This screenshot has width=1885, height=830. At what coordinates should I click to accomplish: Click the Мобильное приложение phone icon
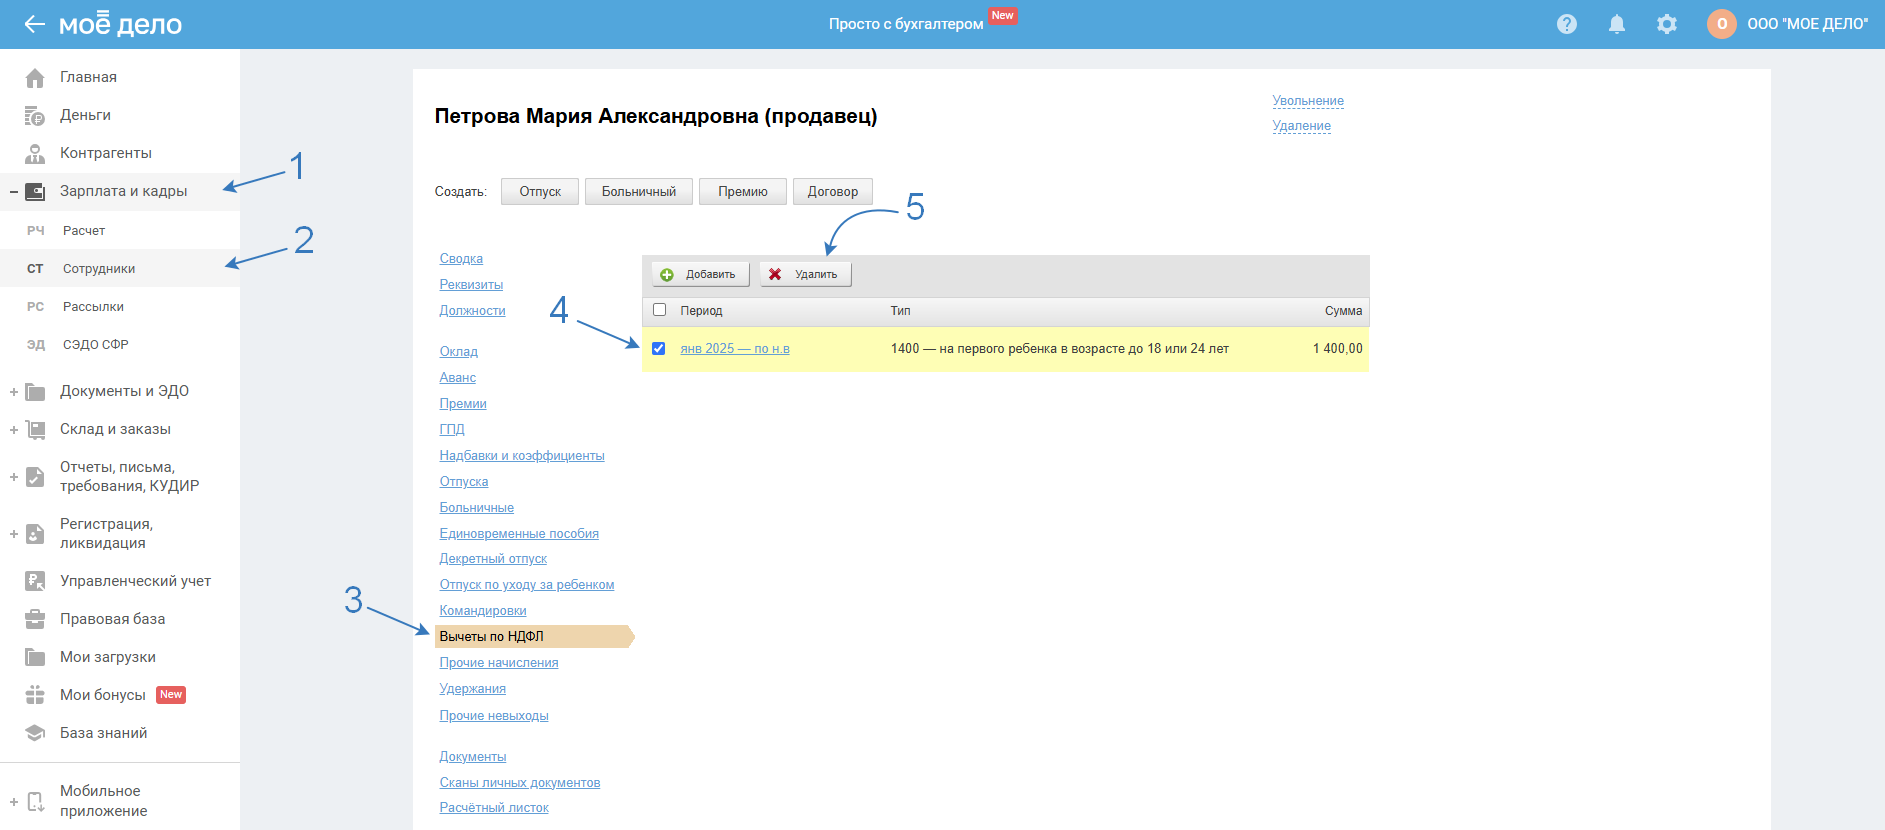pos(35,801)
